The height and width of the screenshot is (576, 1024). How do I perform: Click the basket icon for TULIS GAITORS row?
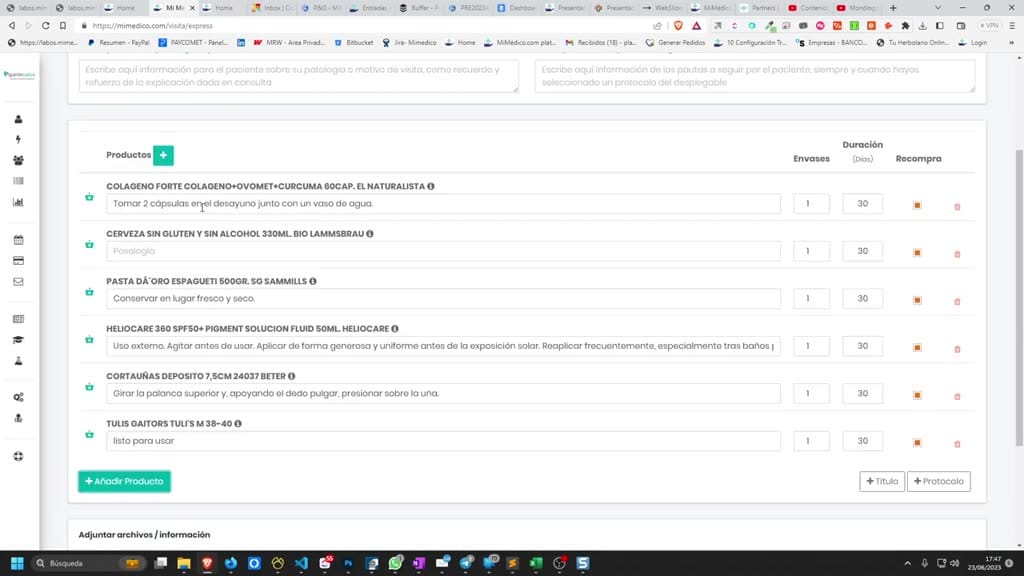89,434
